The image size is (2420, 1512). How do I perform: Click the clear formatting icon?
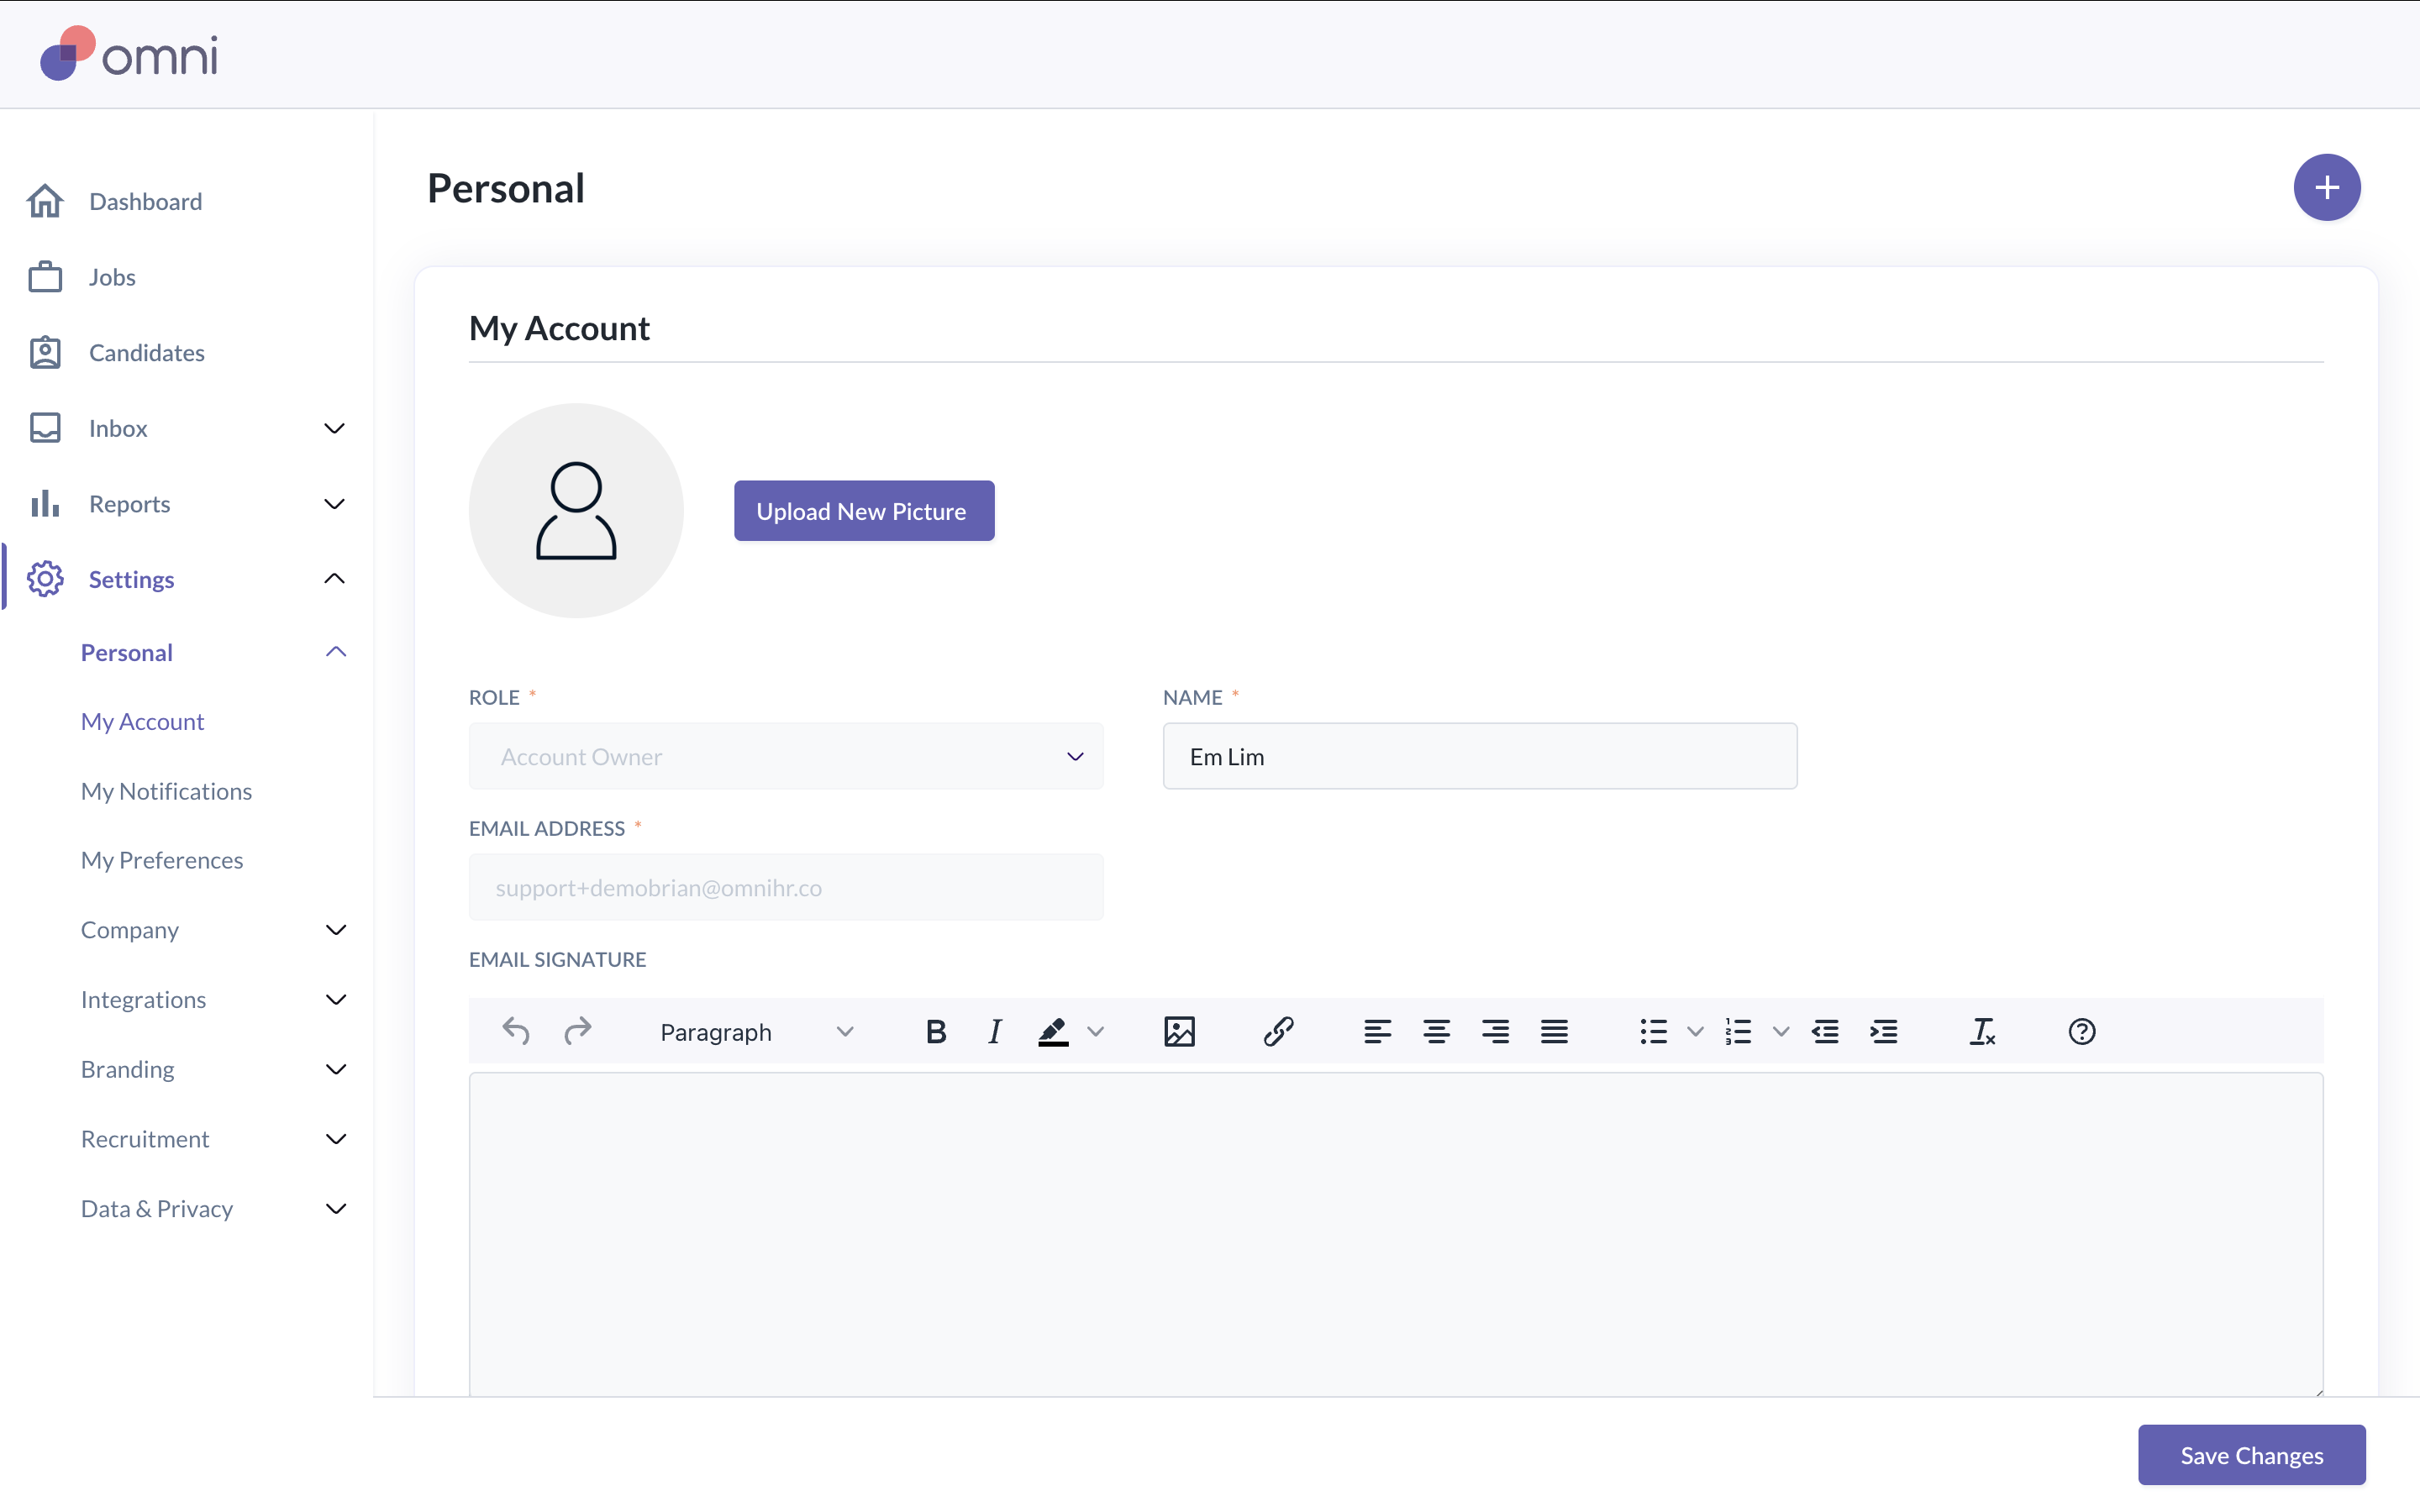click(x=1981, y=1031)
